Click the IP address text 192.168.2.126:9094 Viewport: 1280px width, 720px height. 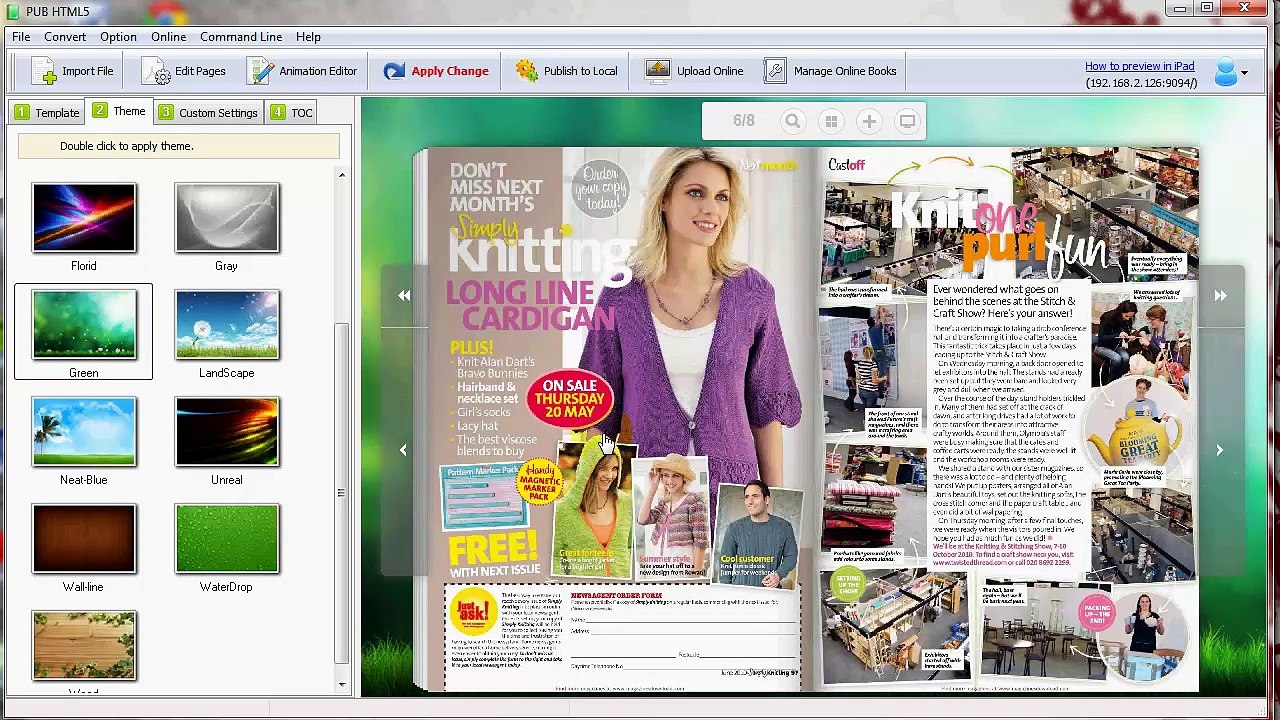pos(1141,83)
